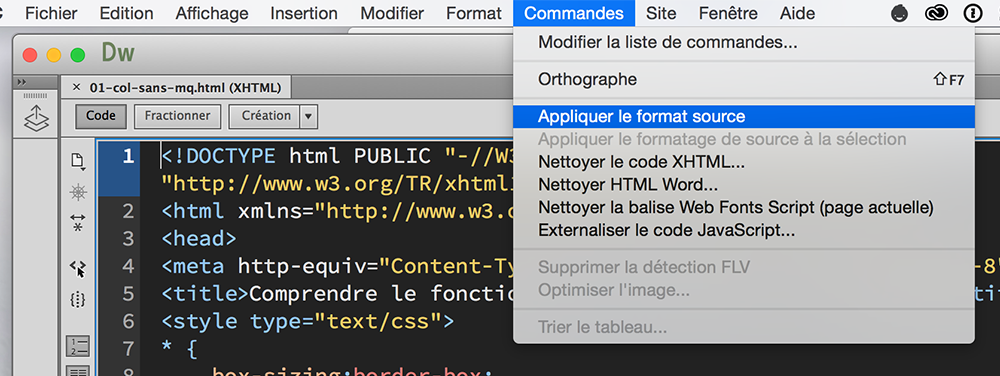Open the round face menu bar icon
Image resolution: width=1000 pixels, height=376 pixels.
[900, 13]
